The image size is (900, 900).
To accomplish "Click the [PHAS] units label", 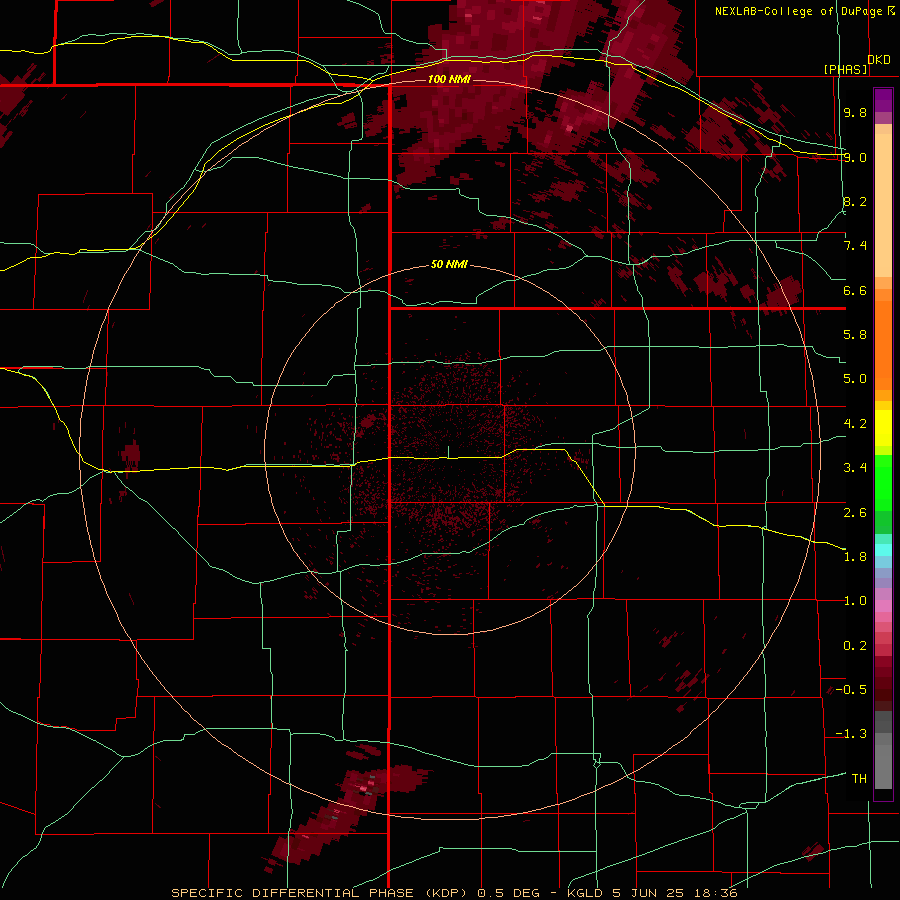I will coord(845,70).
